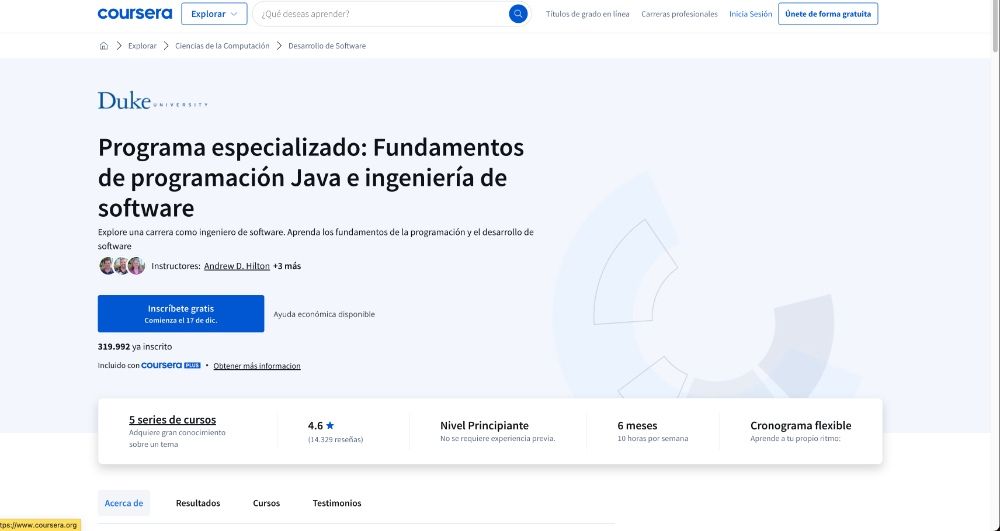Click the 4.6 star rating icon
The image size is (1000, 531).
[330, 426]
